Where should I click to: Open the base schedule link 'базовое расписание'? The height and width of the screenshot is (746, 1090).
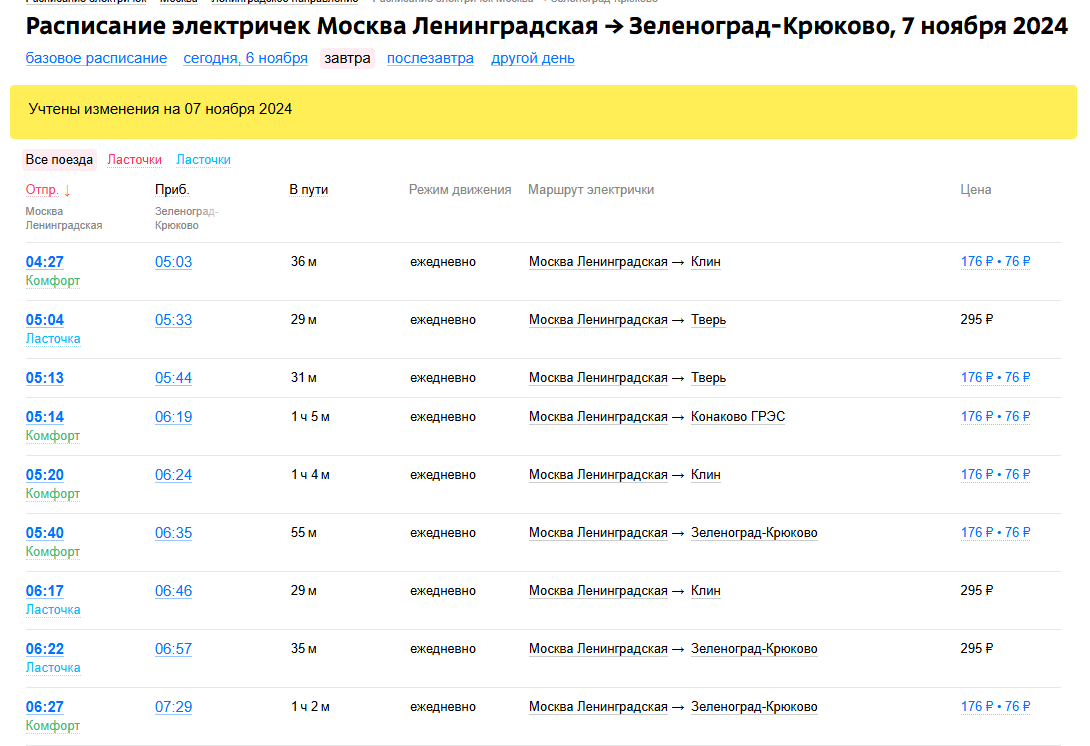click(x=96, y=58)
